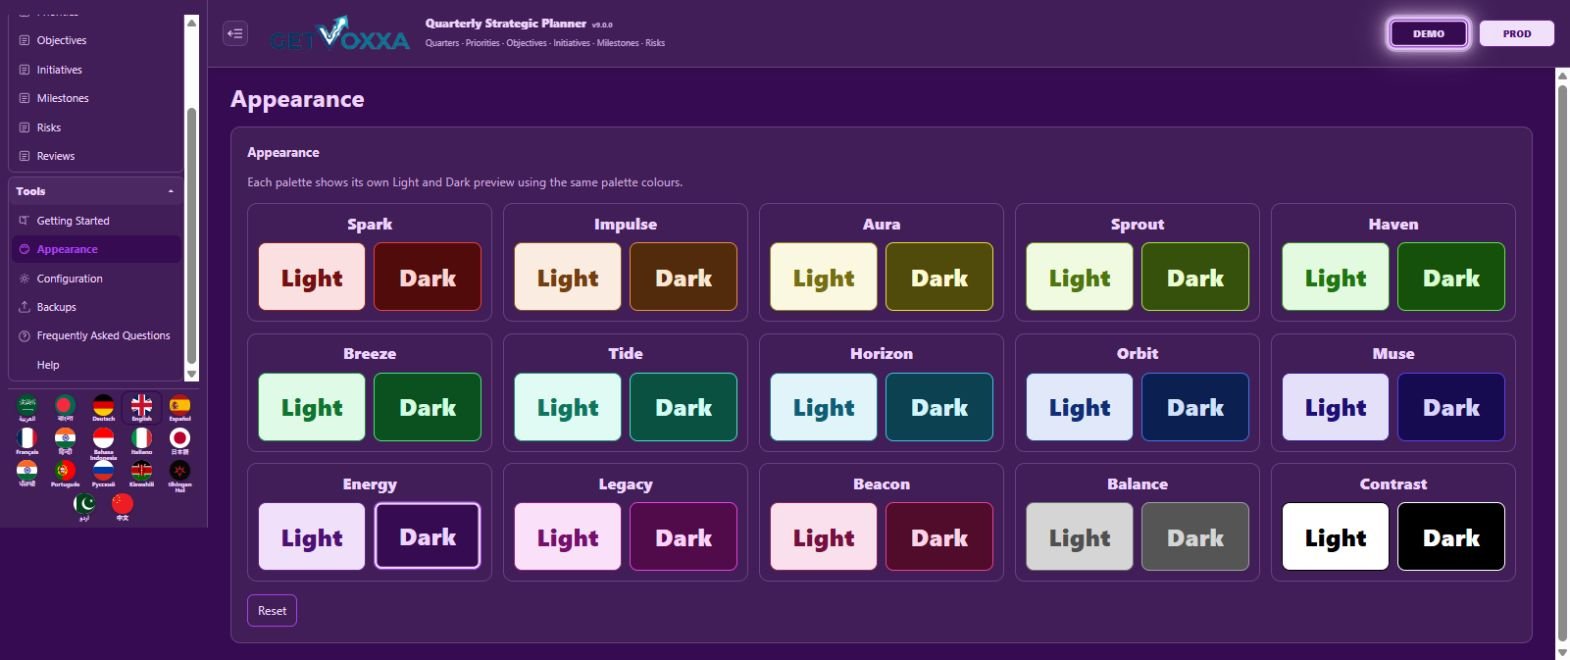Choose the Português Portugal flag

tap(65, 473)
